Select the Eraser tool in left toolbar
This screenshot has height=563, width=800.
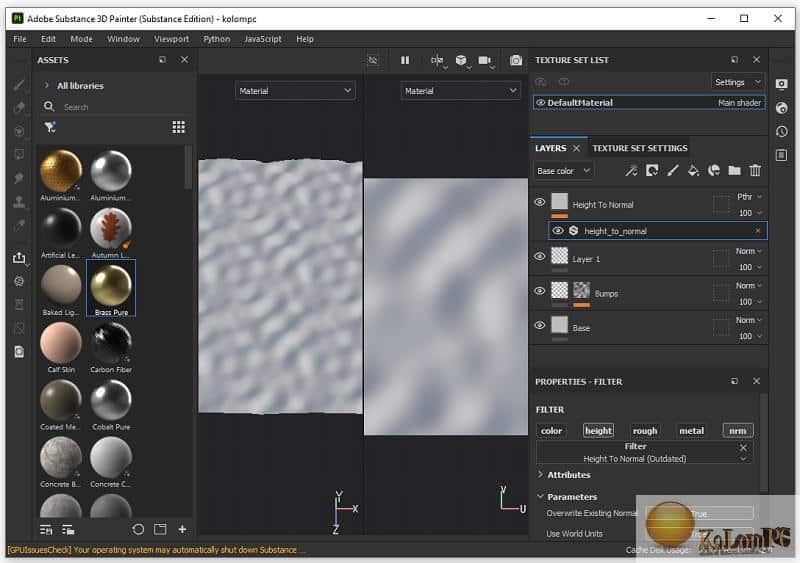(x=19, y=108)
